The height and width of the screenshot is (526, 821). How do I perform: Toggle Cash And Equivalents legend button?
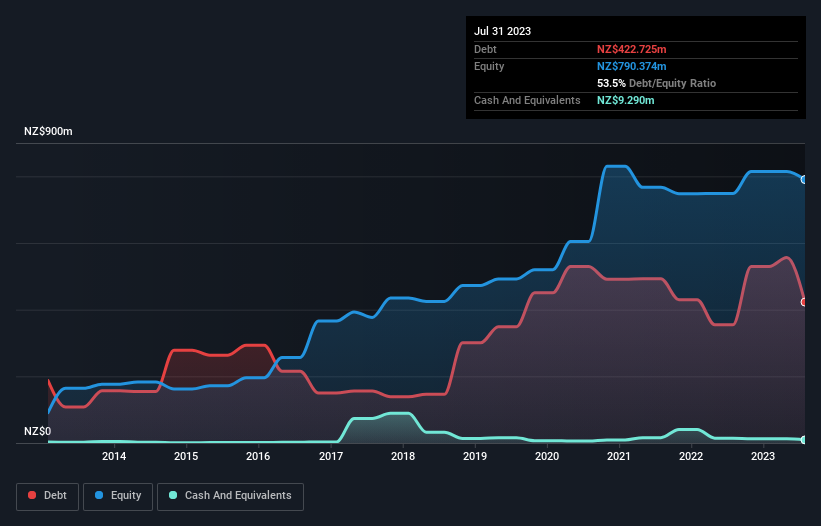230,496
